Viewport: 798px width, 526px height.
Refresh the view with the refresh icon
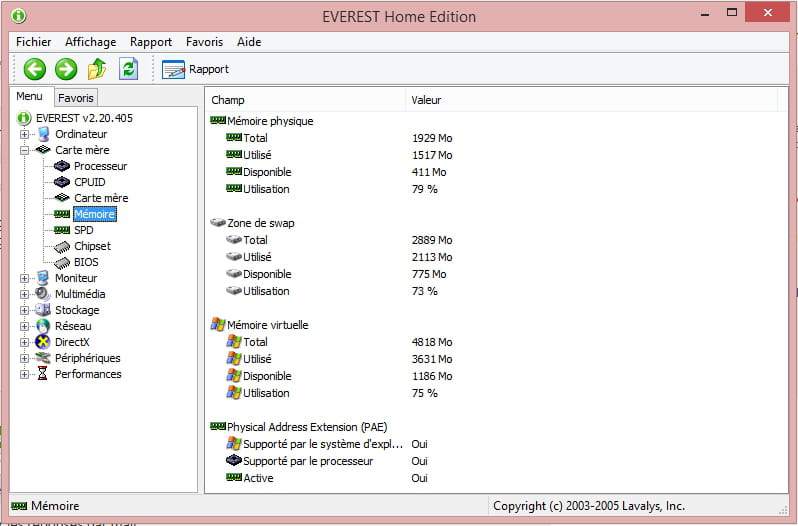129,69
